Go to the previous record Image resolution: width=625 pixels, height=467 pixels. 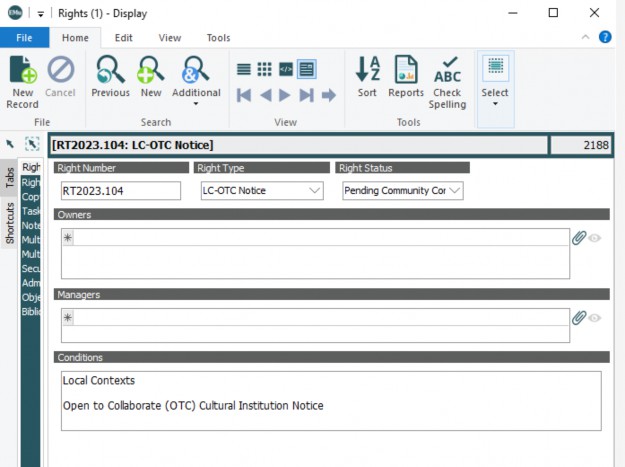[265, 95]
